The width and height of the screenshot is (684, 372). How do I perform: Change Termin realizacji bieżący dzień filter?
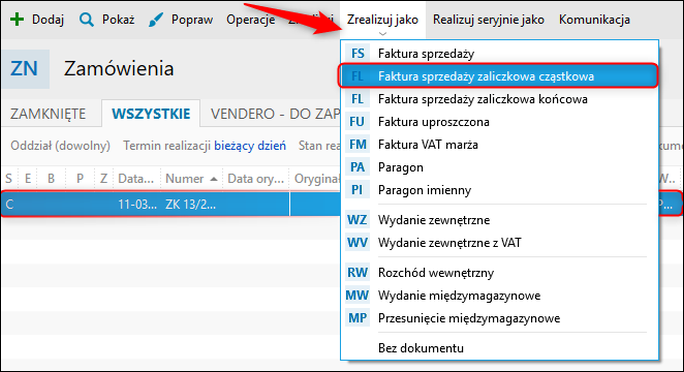(x=205, y=146)
